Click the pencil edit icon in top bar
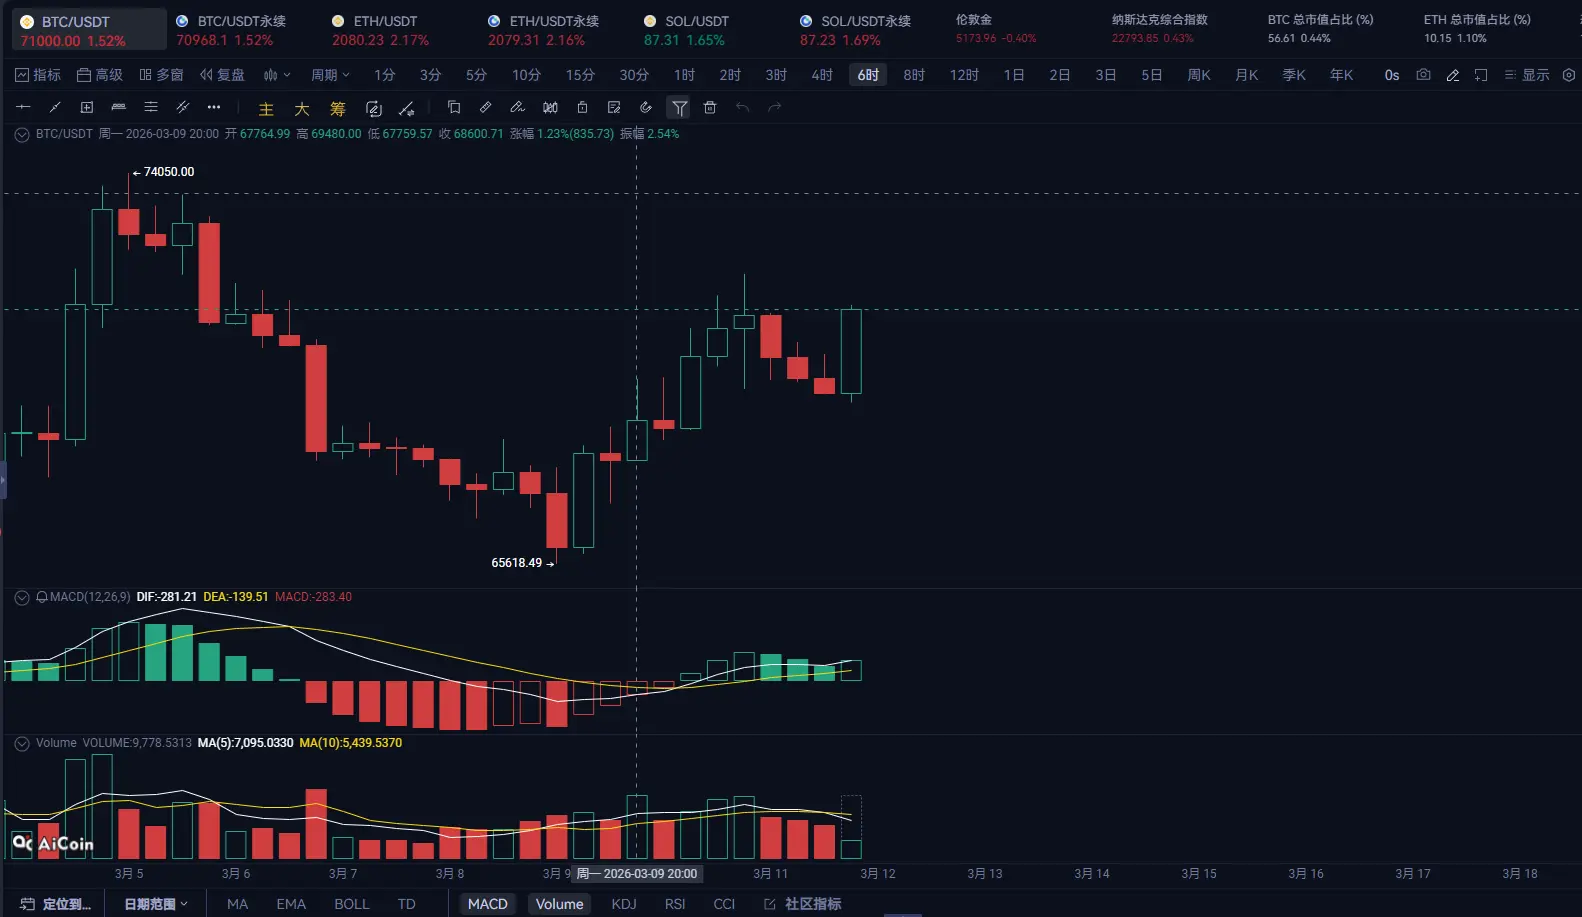This screenshot has width=1582, height=917. 1453,75
